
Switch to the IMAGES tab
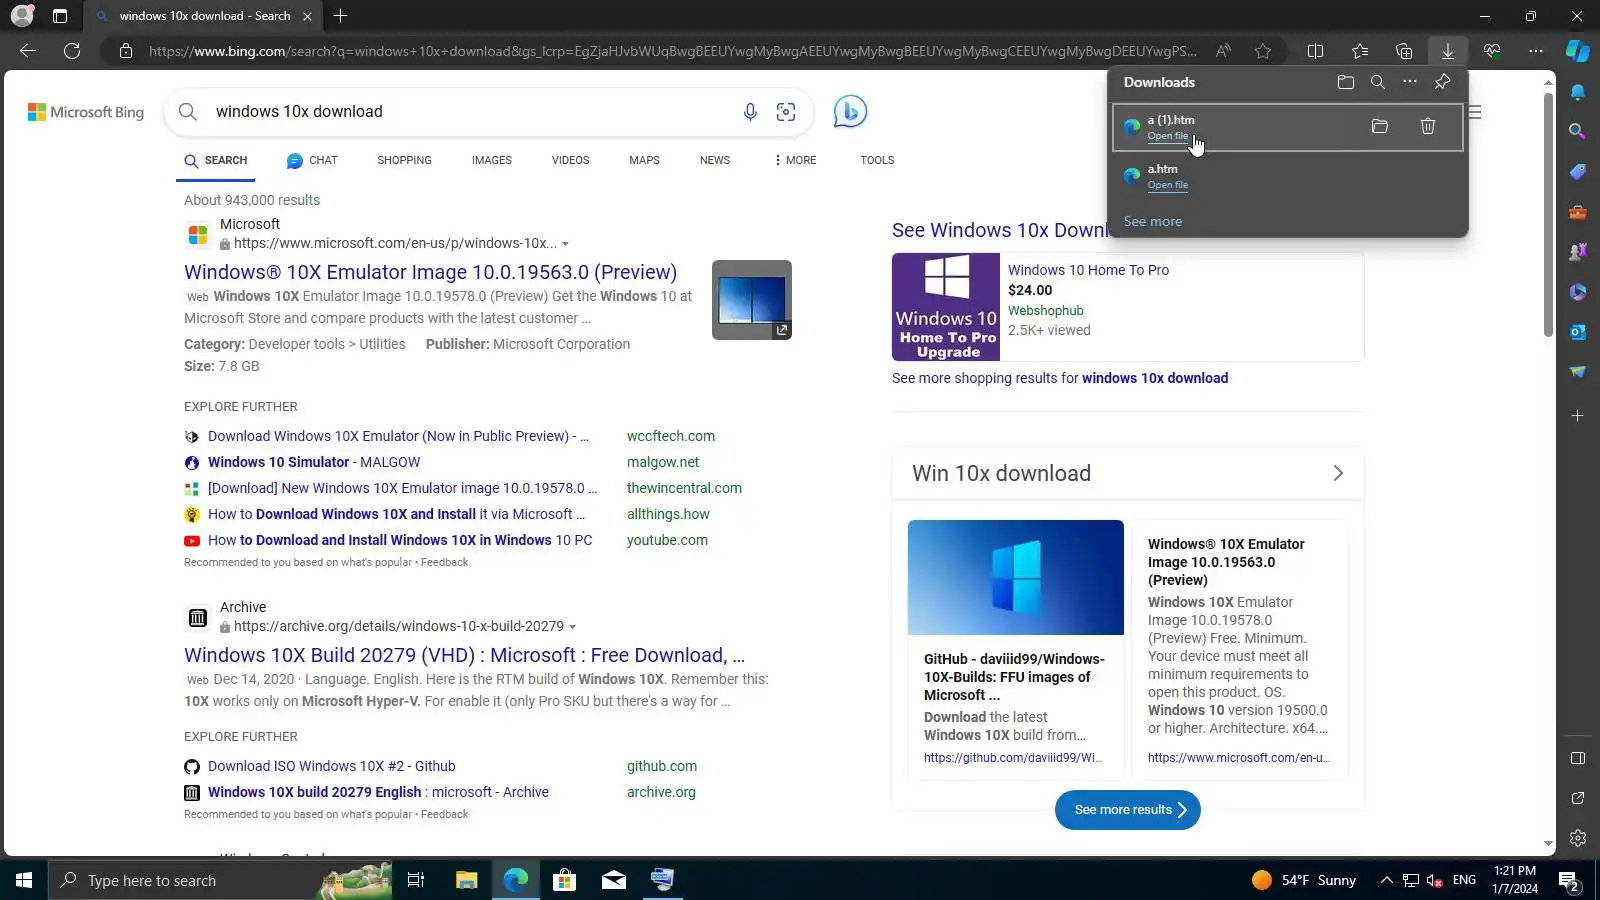(492, 160)
